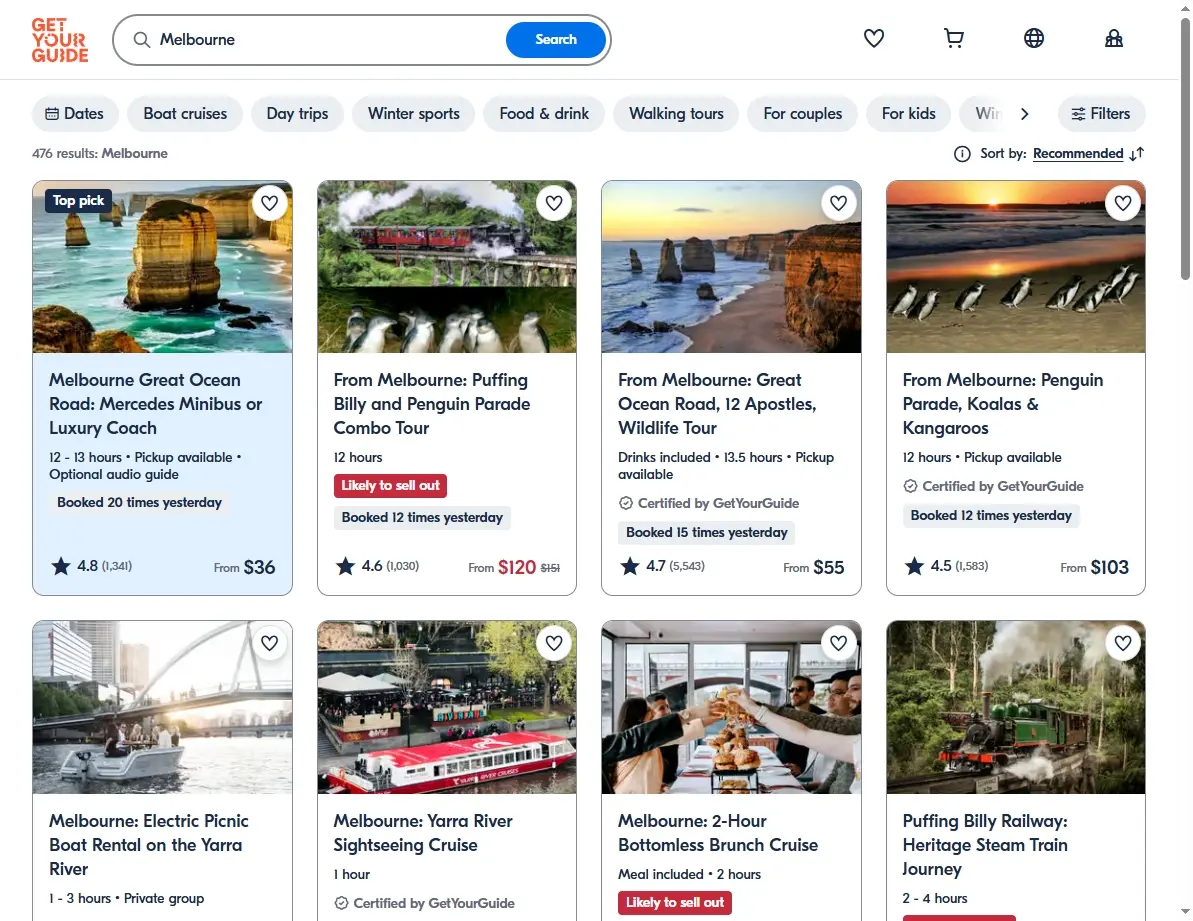Click the red Yarra river cruise boat photo
The image size is (1193, 921).
coord(447,707)
